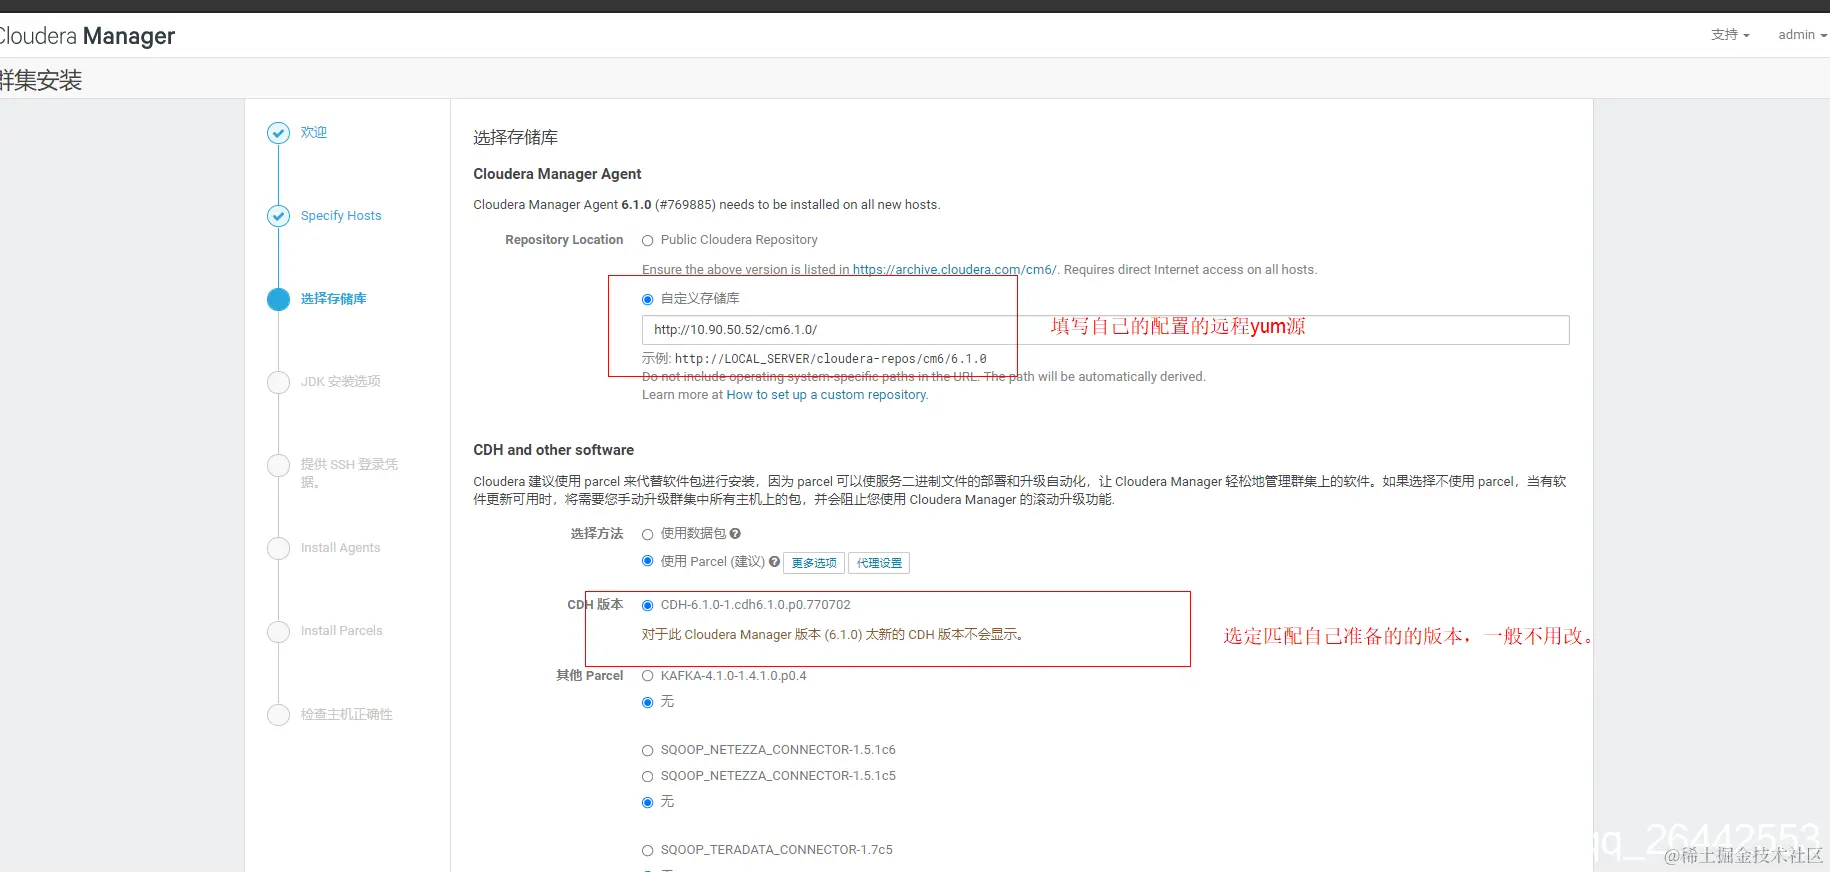Click the 其他 Parcel label
This screenshot has width=1830, height=872.
589,676
